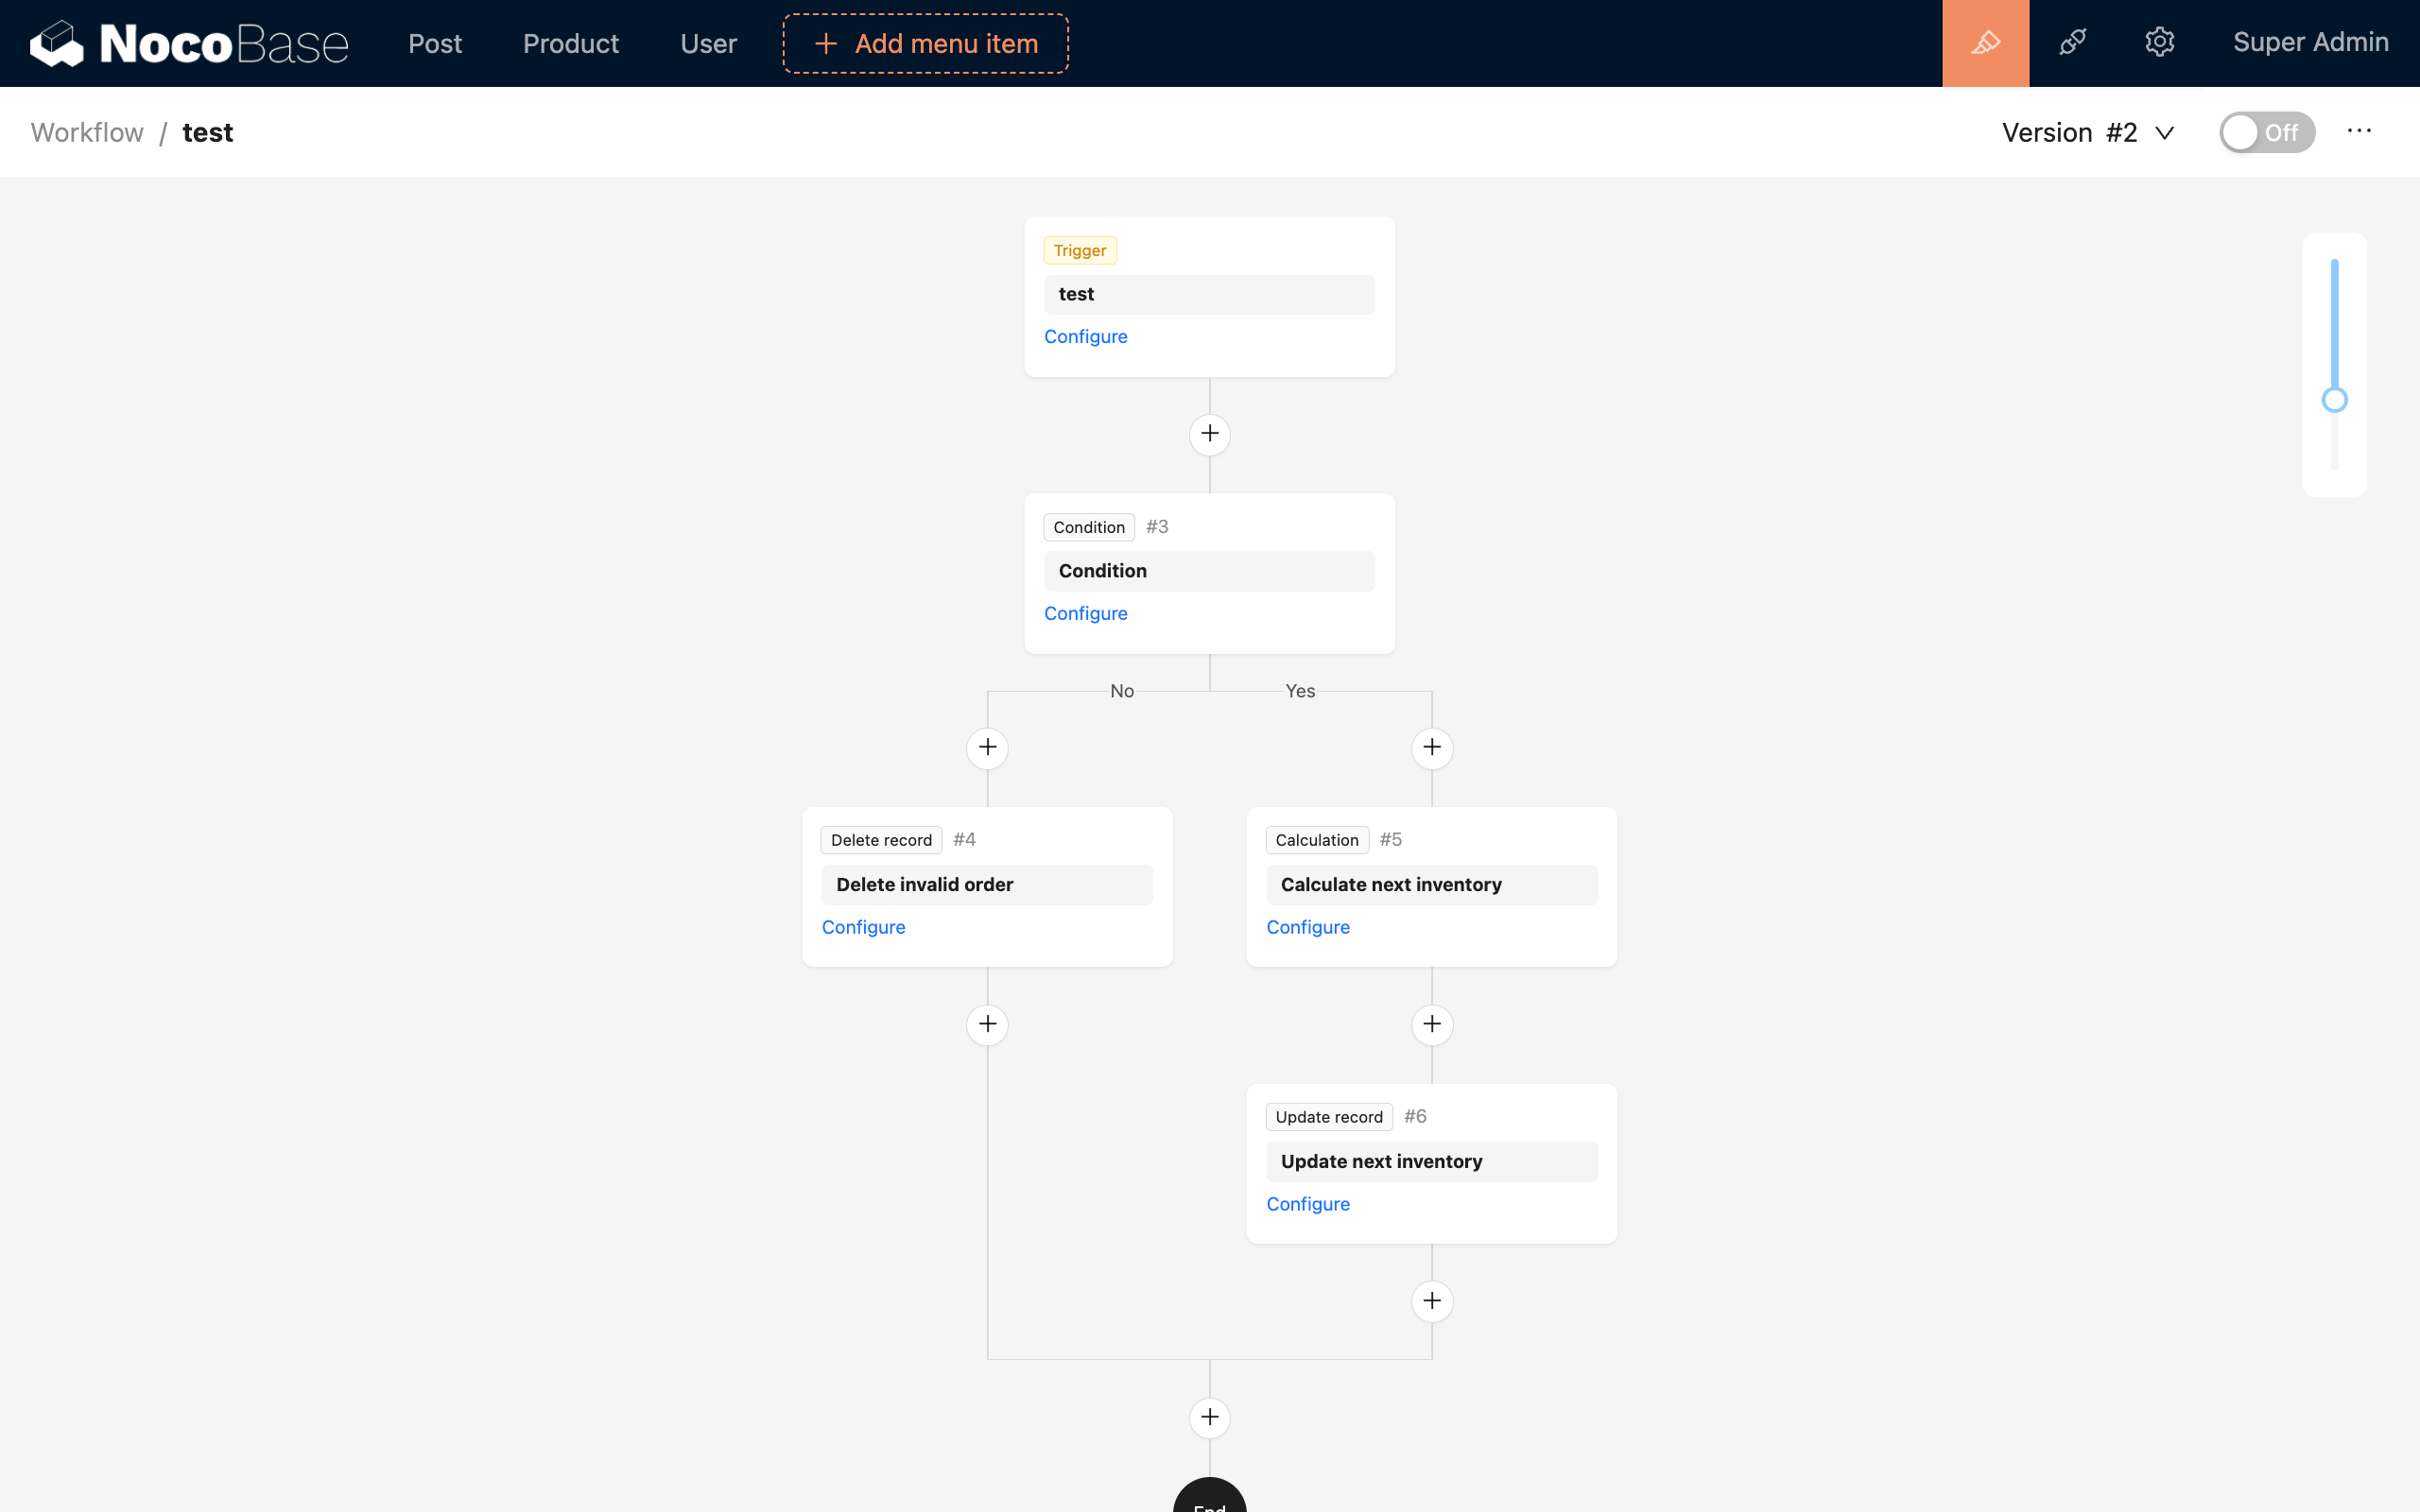Open the Workflow breadcrumb link
Viewport: 2420px width, 1512px height.
point(86,131)
